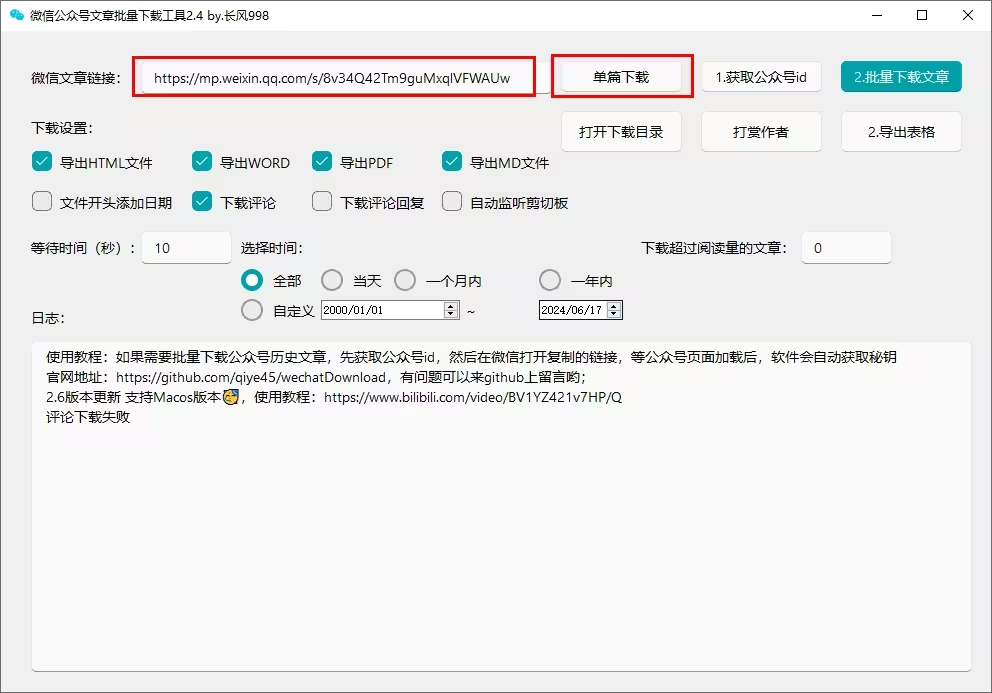Select the 全部 time radio button
The height and width of the screenshot is (693, 992).
(252, 280)
